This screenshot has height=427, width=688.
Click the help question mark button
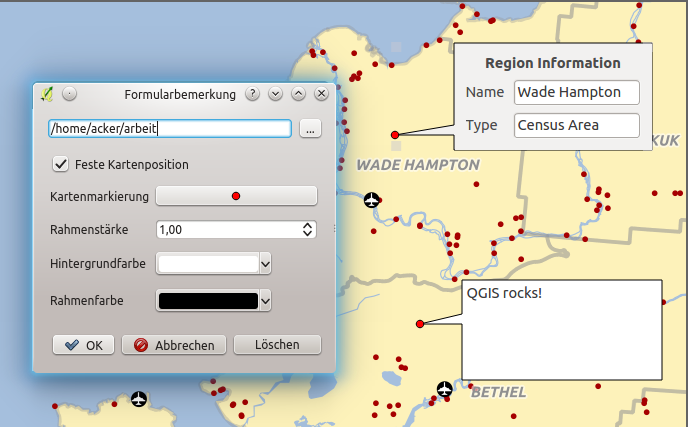254,94
